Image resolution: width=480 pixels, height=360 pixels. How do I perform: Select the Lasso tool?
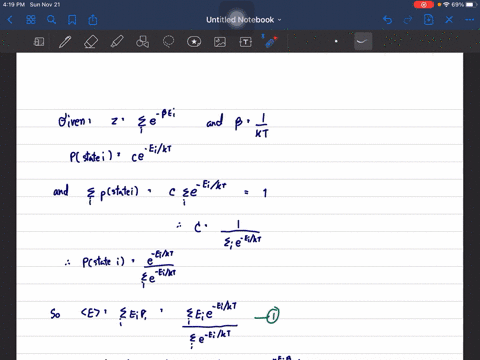pyautogui.click(x=168, y=42)
